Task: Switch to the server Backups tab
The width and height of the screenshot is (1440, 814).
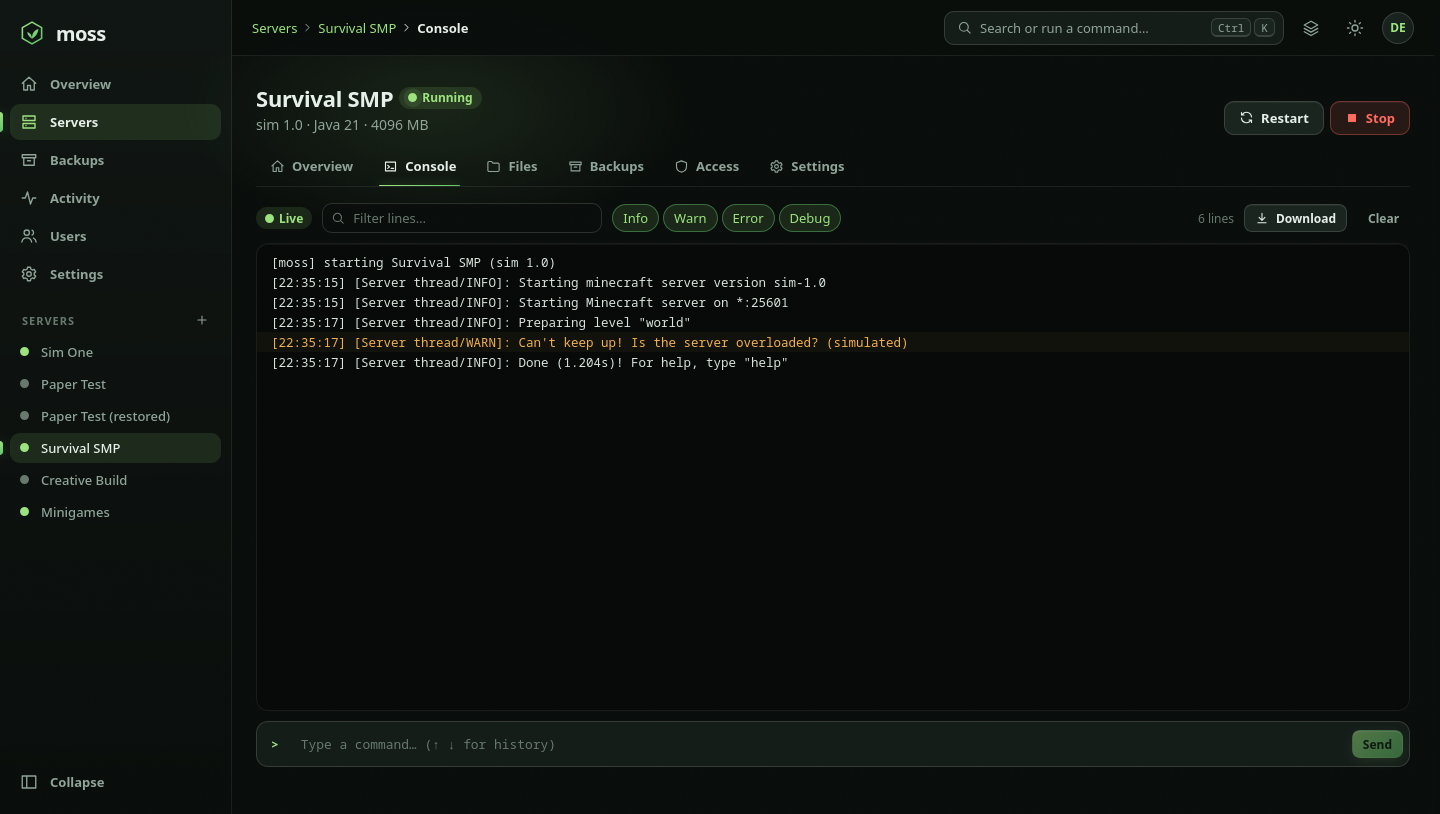Action: [x=606, y=166]
